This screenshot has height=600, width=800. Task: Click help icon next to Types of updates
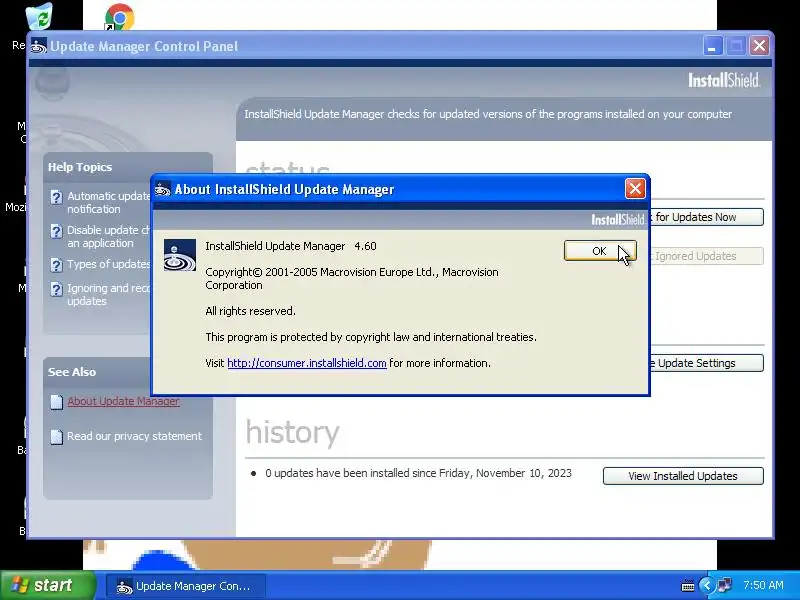(56, 265)
